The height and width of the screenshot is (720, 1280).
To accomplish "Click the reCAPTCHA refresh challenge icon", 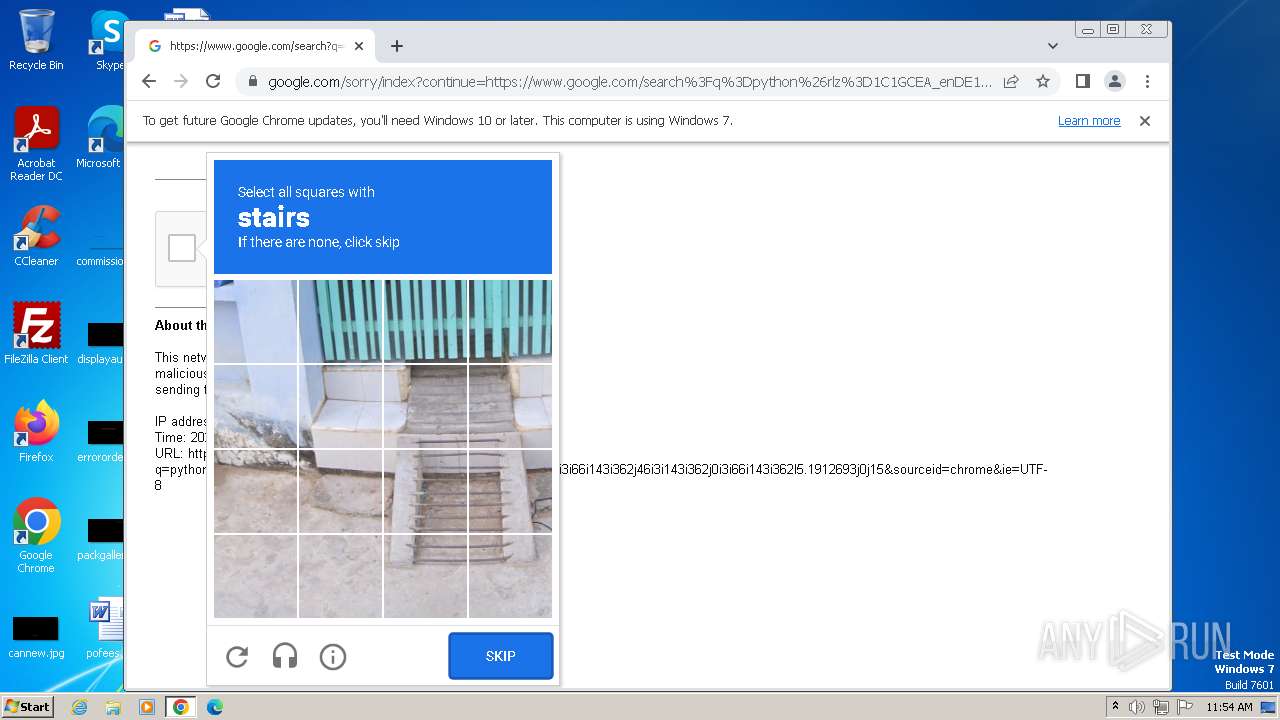I will (x=237, y=657).
